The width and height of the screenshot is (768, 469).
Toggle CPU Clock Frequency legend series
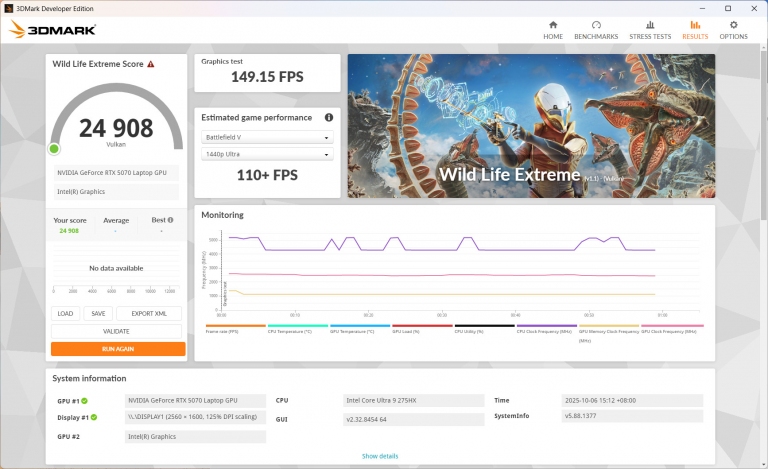pos(546,329)
